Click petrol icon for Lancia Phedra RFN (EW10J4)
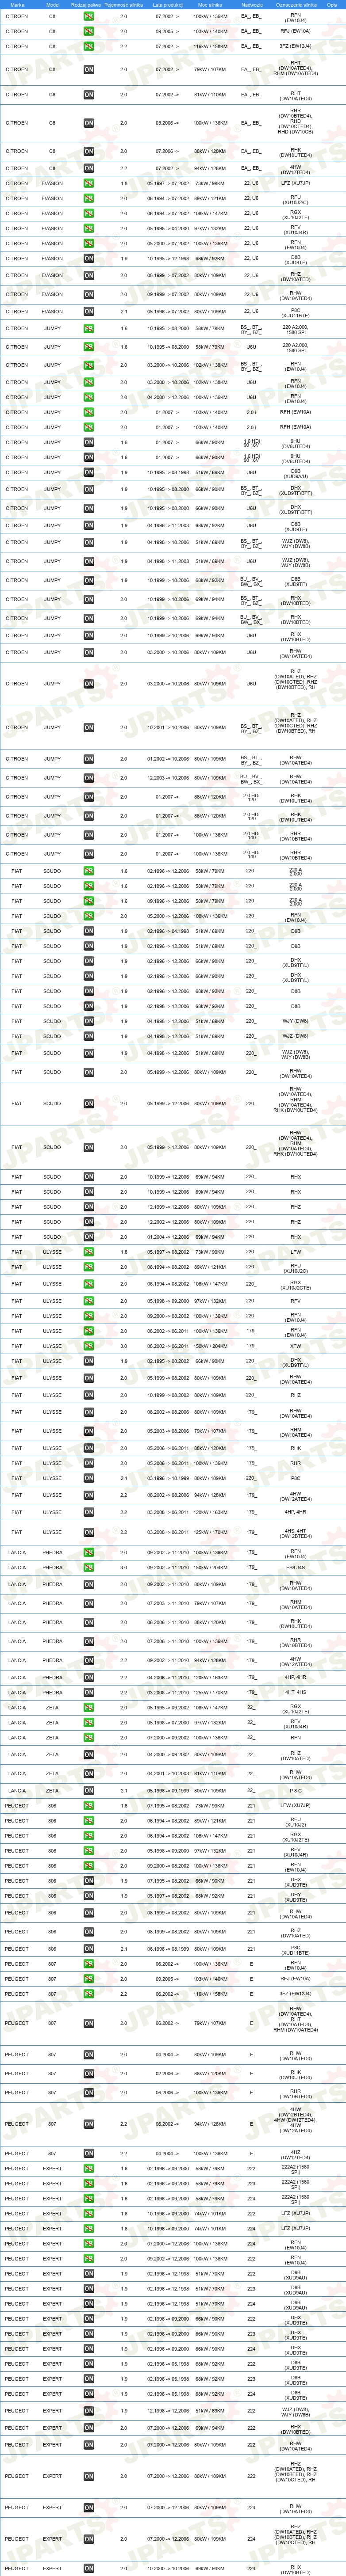The height and width of the screenshot is (2576, 346). pyautogui.click(x=89, y=1553)
